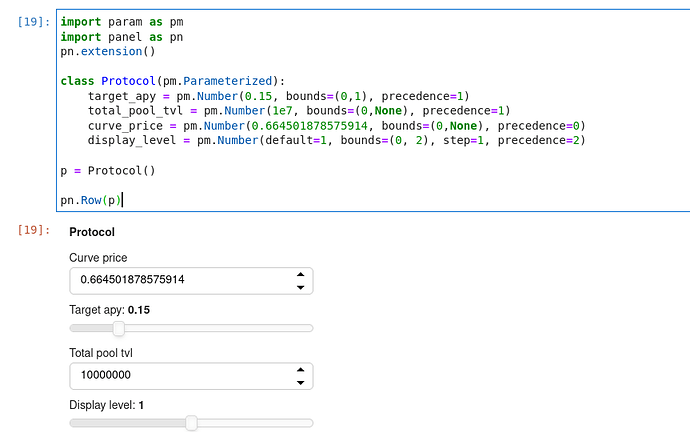Click the 'import param as pm' line
The image size is (690, 432).
coord(122,22)
